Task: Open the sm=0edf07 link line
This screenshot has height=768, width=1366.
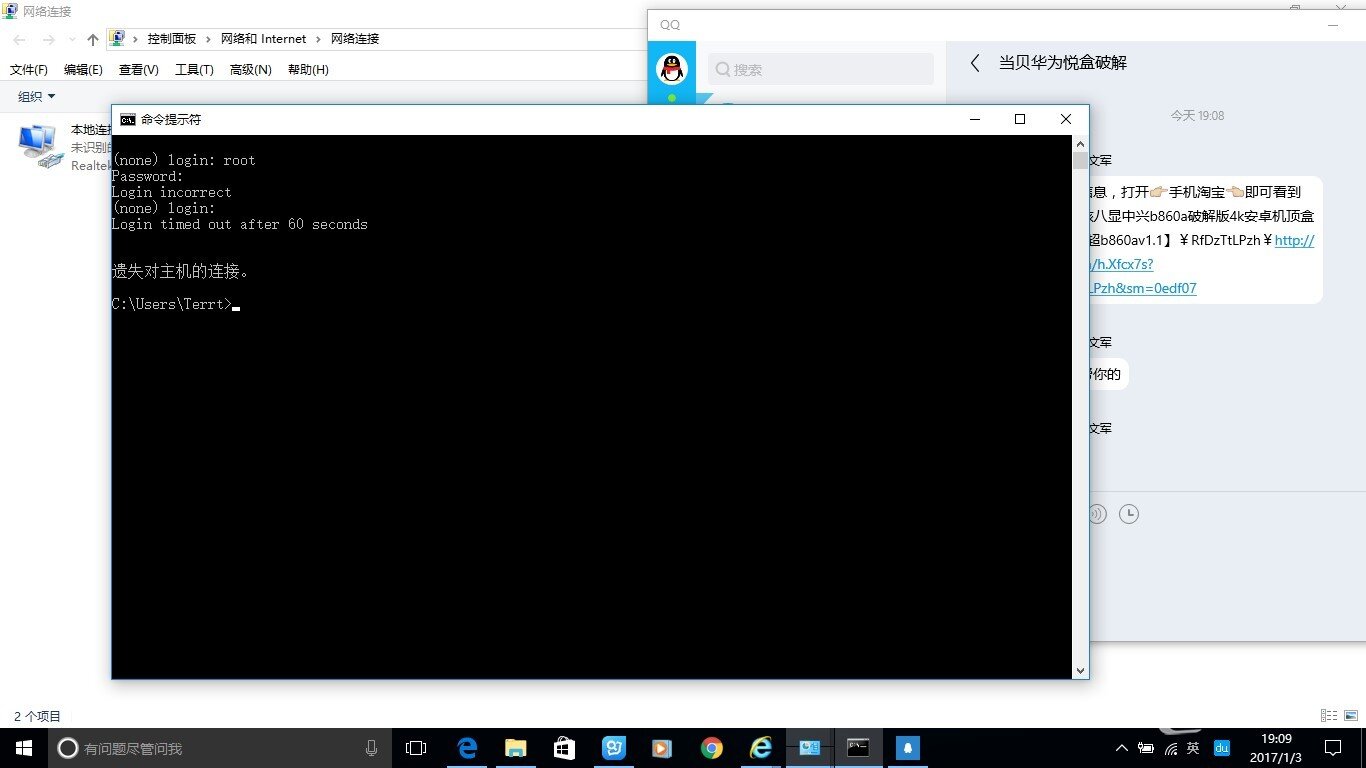Action: pyautogui.click(x=1143, y=288)
